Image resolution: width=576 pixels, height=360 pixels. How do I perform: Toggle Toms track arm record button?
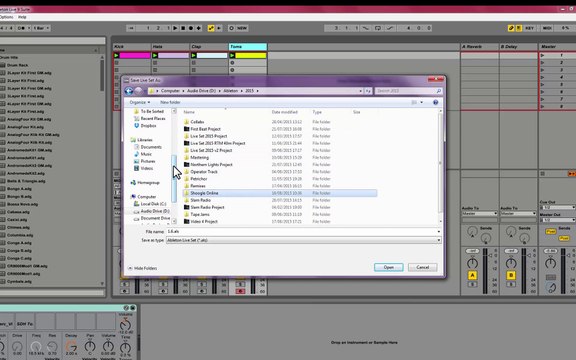coord(240,291)
